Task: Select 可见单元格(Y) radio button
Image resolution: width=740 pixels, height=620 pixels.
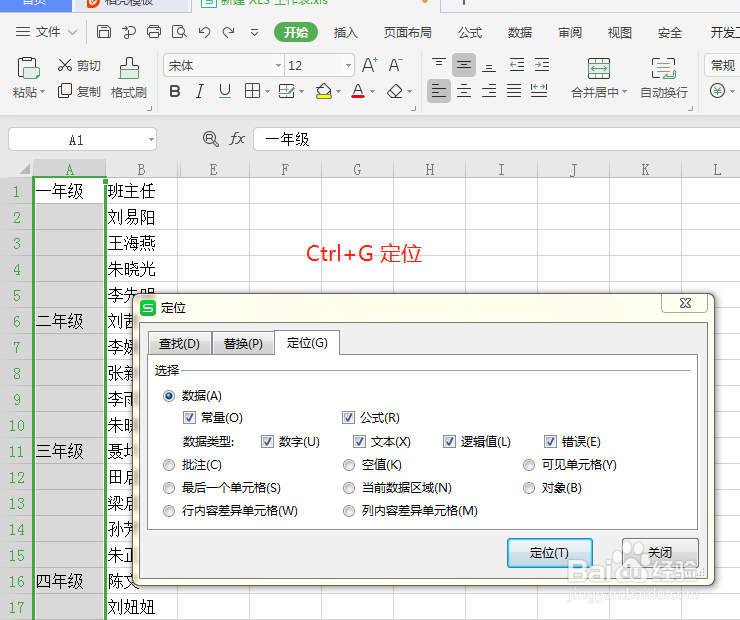Action: tap(529, 465)
